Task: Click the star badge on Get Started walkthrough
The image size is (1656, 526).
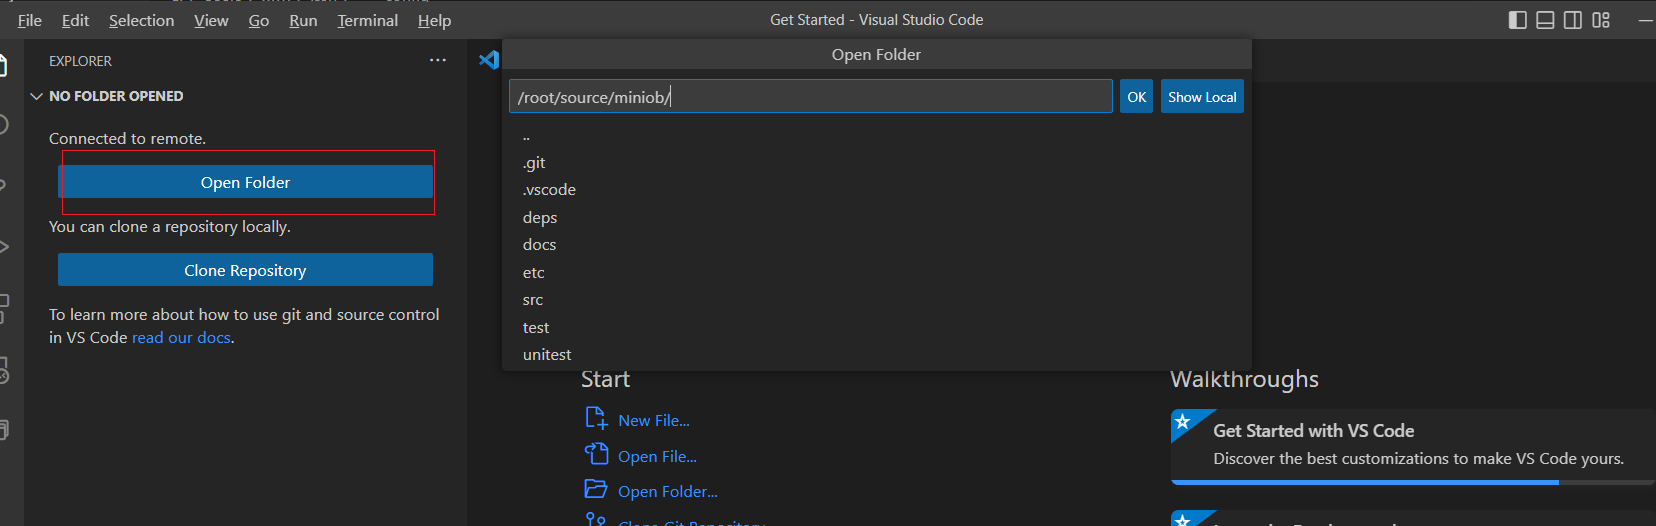Action: click(1183, 421)
